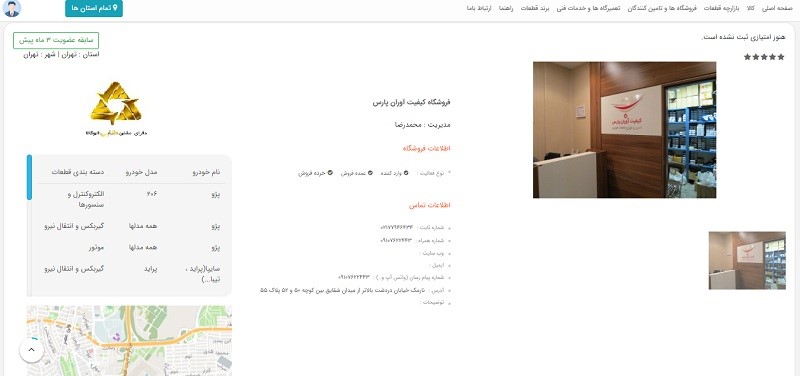Open بازارچه قطعات in the navigation bar
800x376 pixels.
click(x=721, y=8)
